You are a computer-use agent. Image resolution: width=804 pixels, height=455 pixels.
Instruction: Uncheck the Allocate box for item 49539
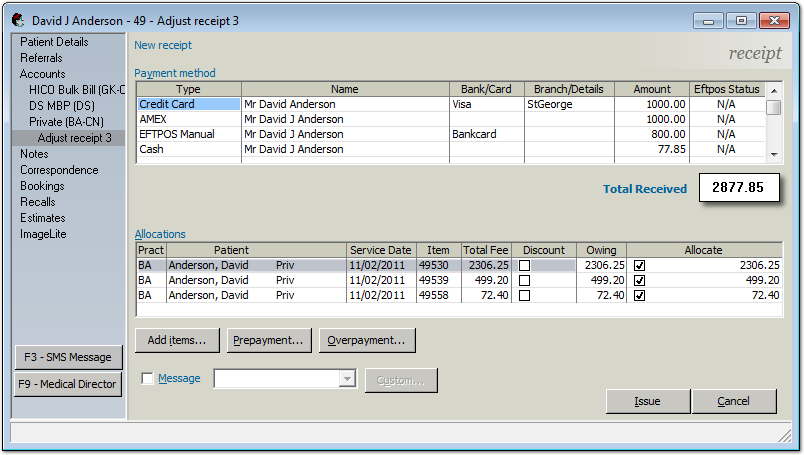640,281
